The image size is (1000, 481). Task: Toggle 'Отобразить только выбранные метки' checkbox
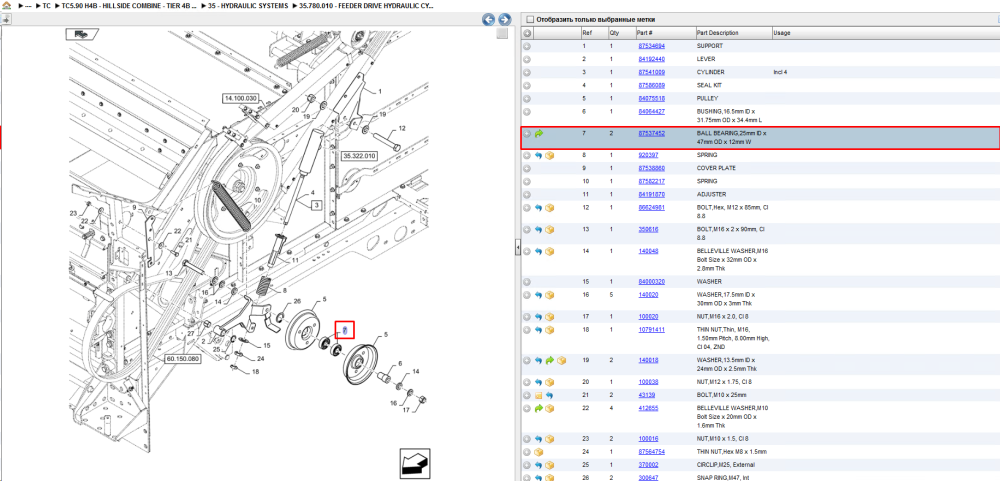click(531, 20)
